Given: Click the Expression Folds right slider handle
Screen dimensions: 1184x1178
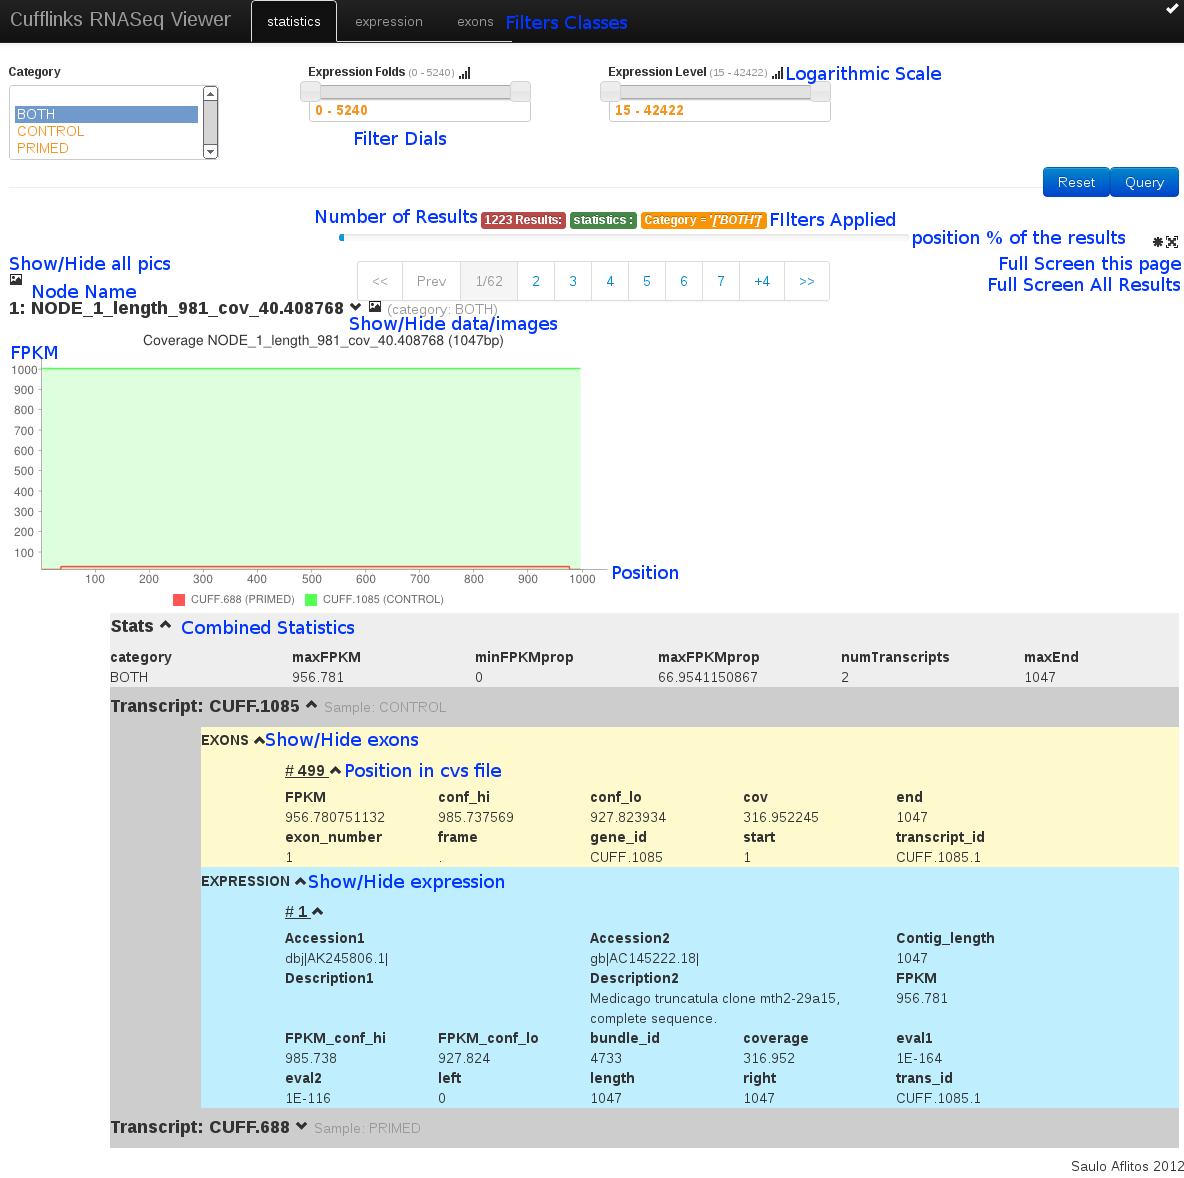Looking at the screenshot, I should [520, 91].
